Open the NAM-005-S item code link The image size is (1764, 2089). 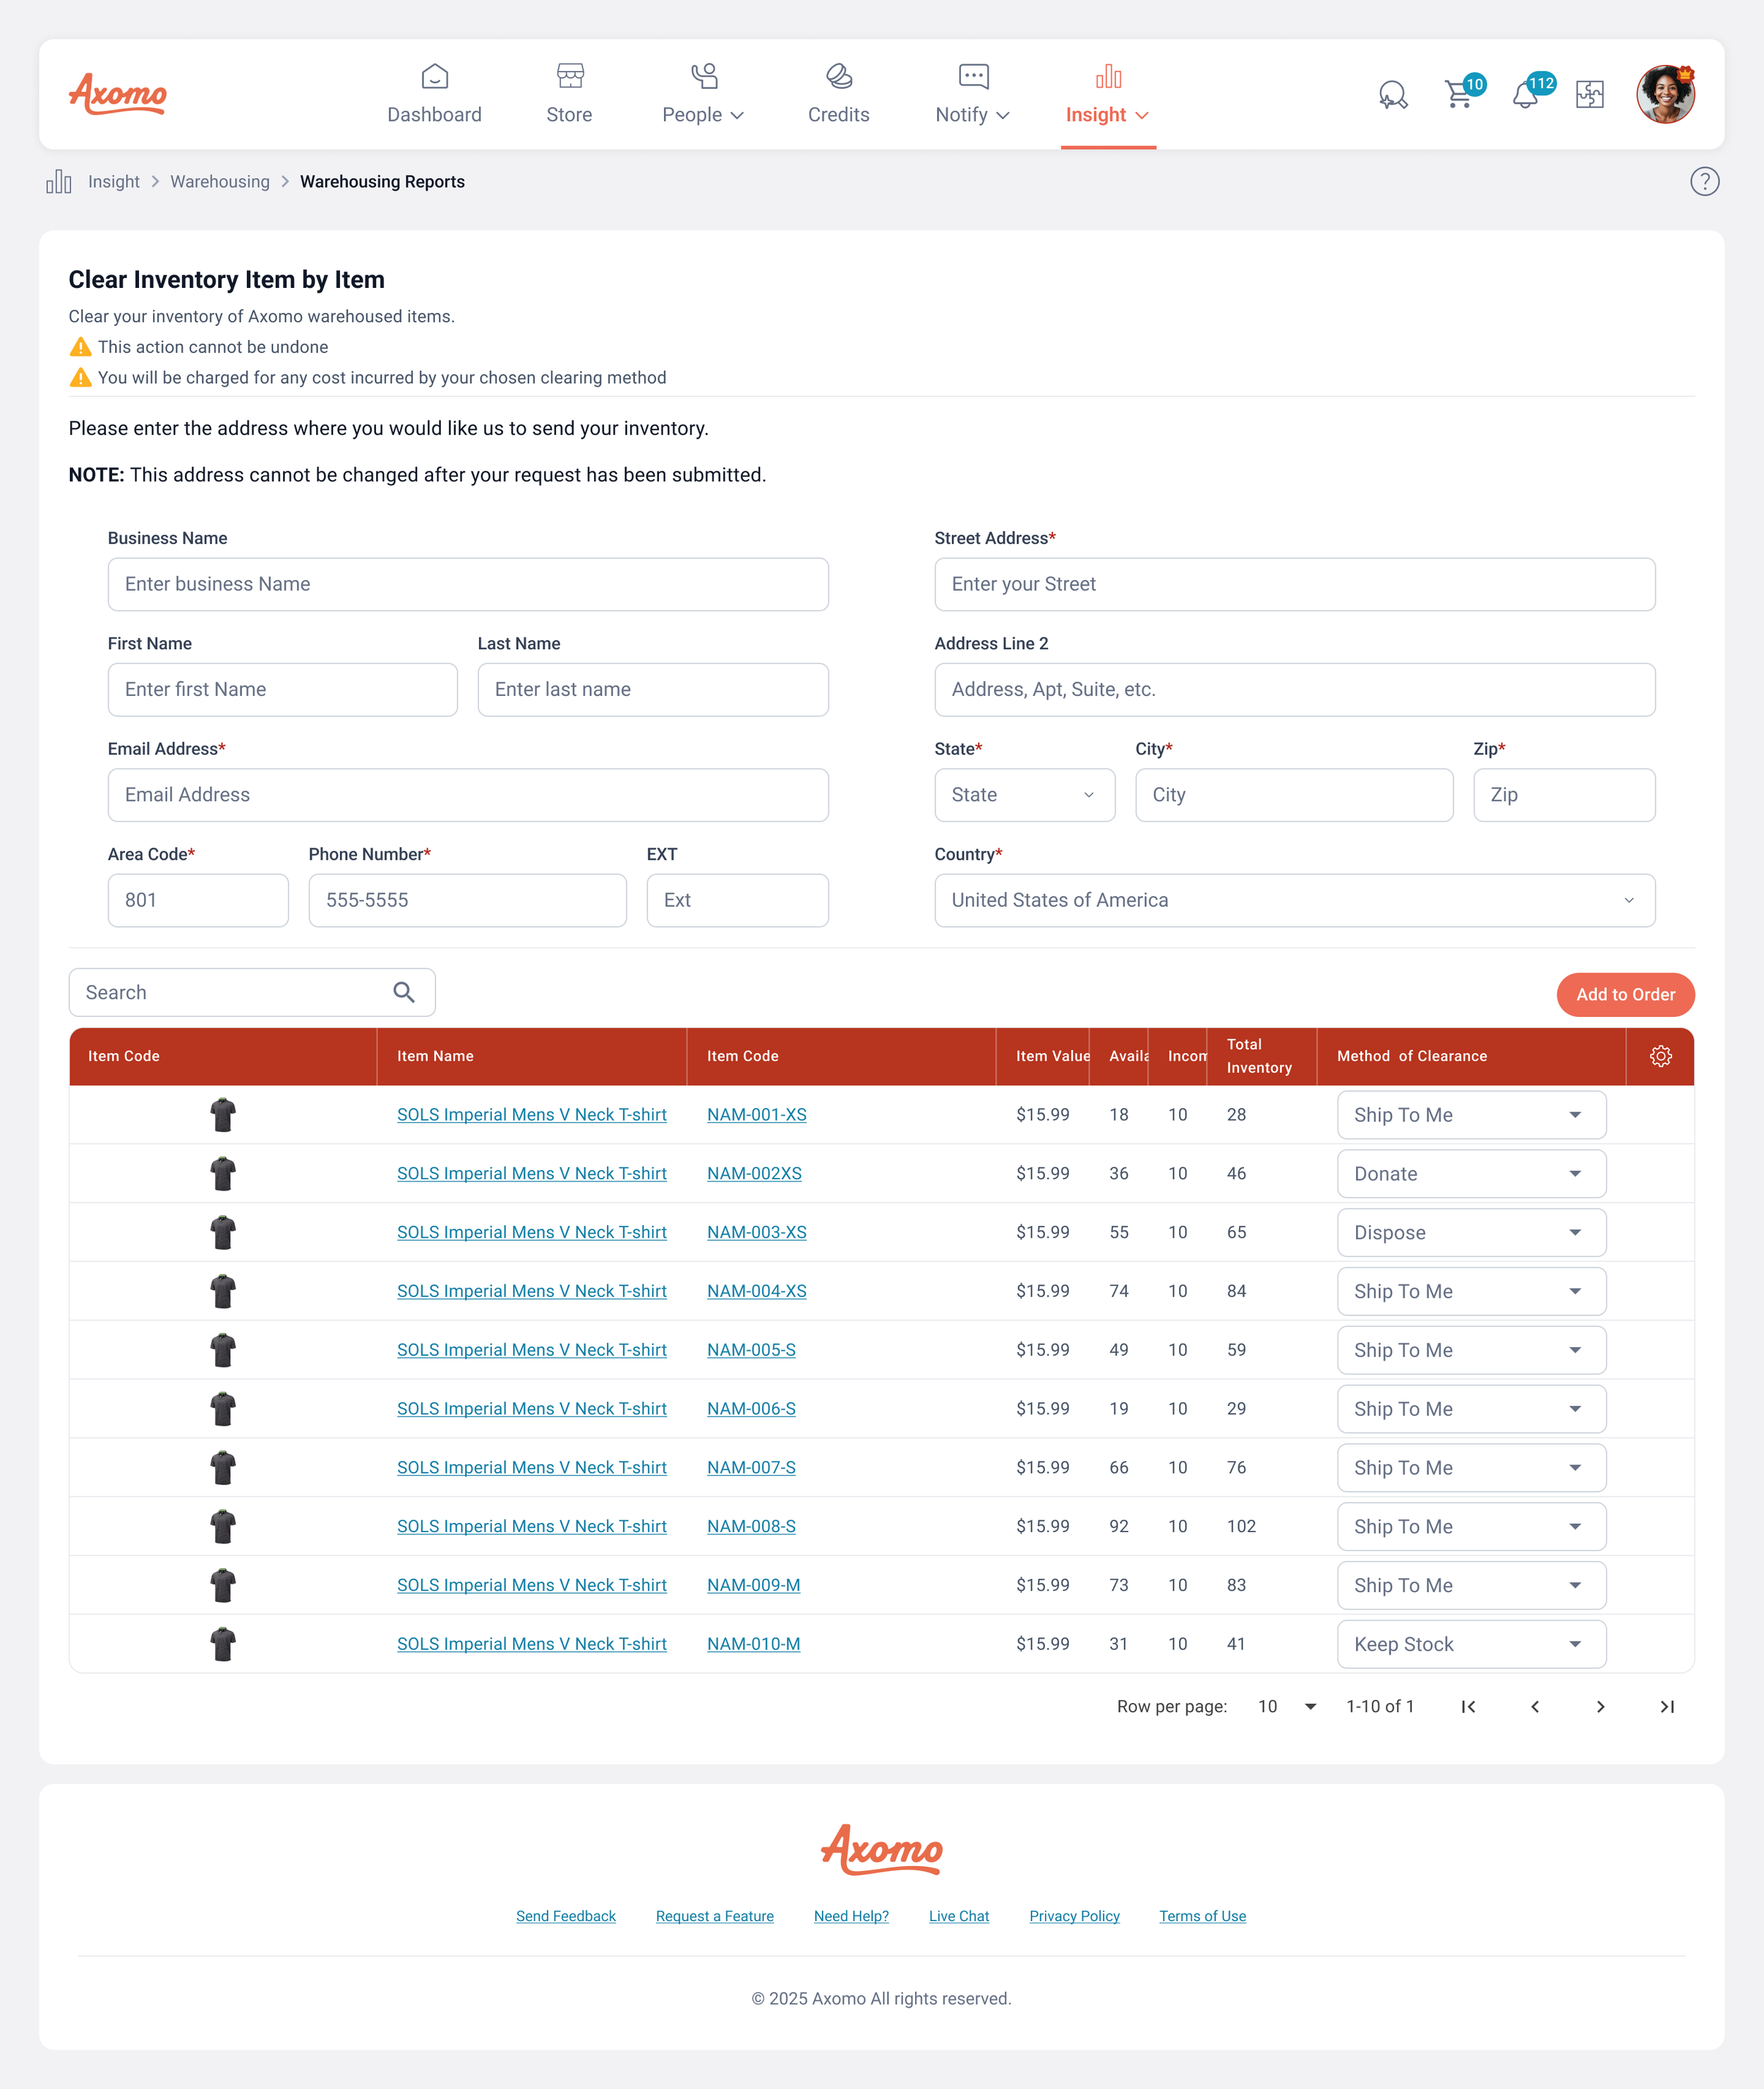click(x=751, y=1350)
